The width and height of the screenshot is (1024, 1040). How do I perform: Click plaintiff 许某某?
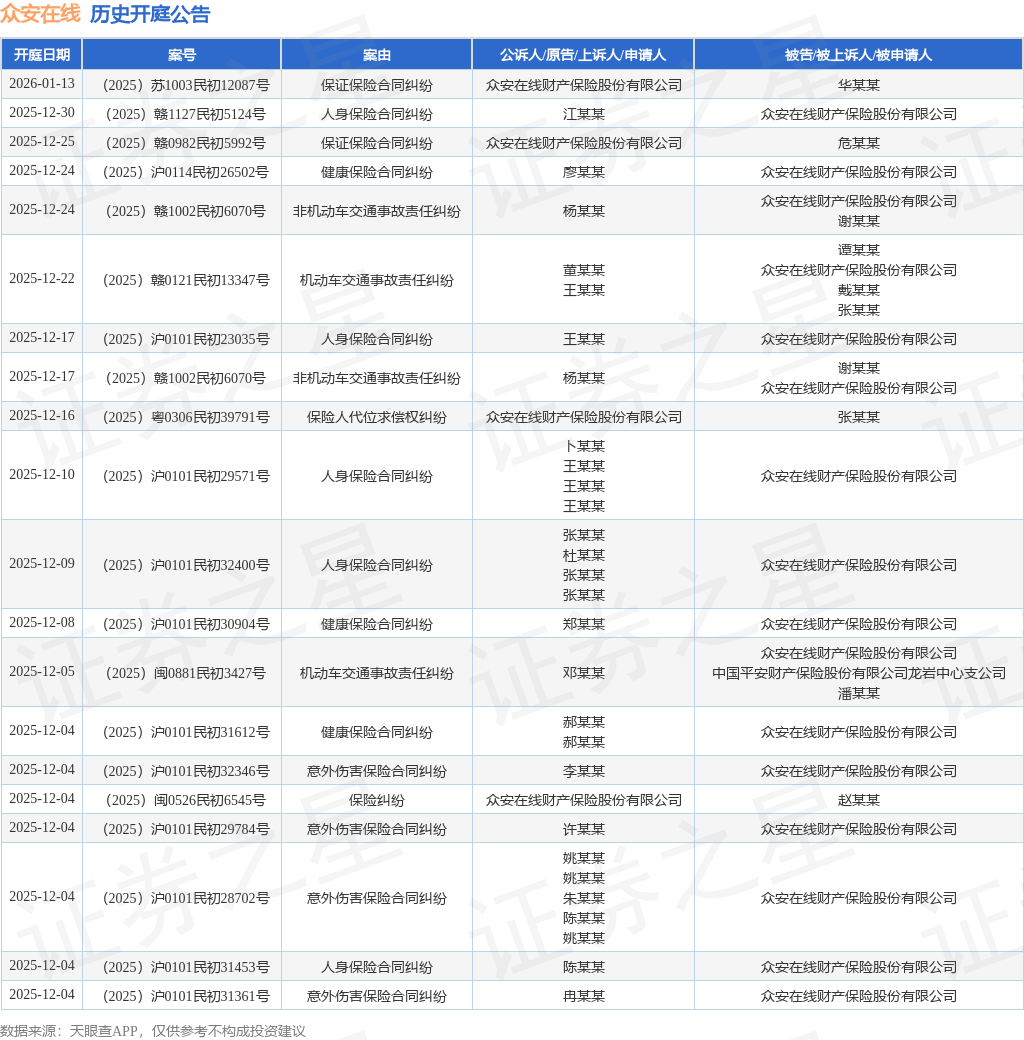coord(584,830)
